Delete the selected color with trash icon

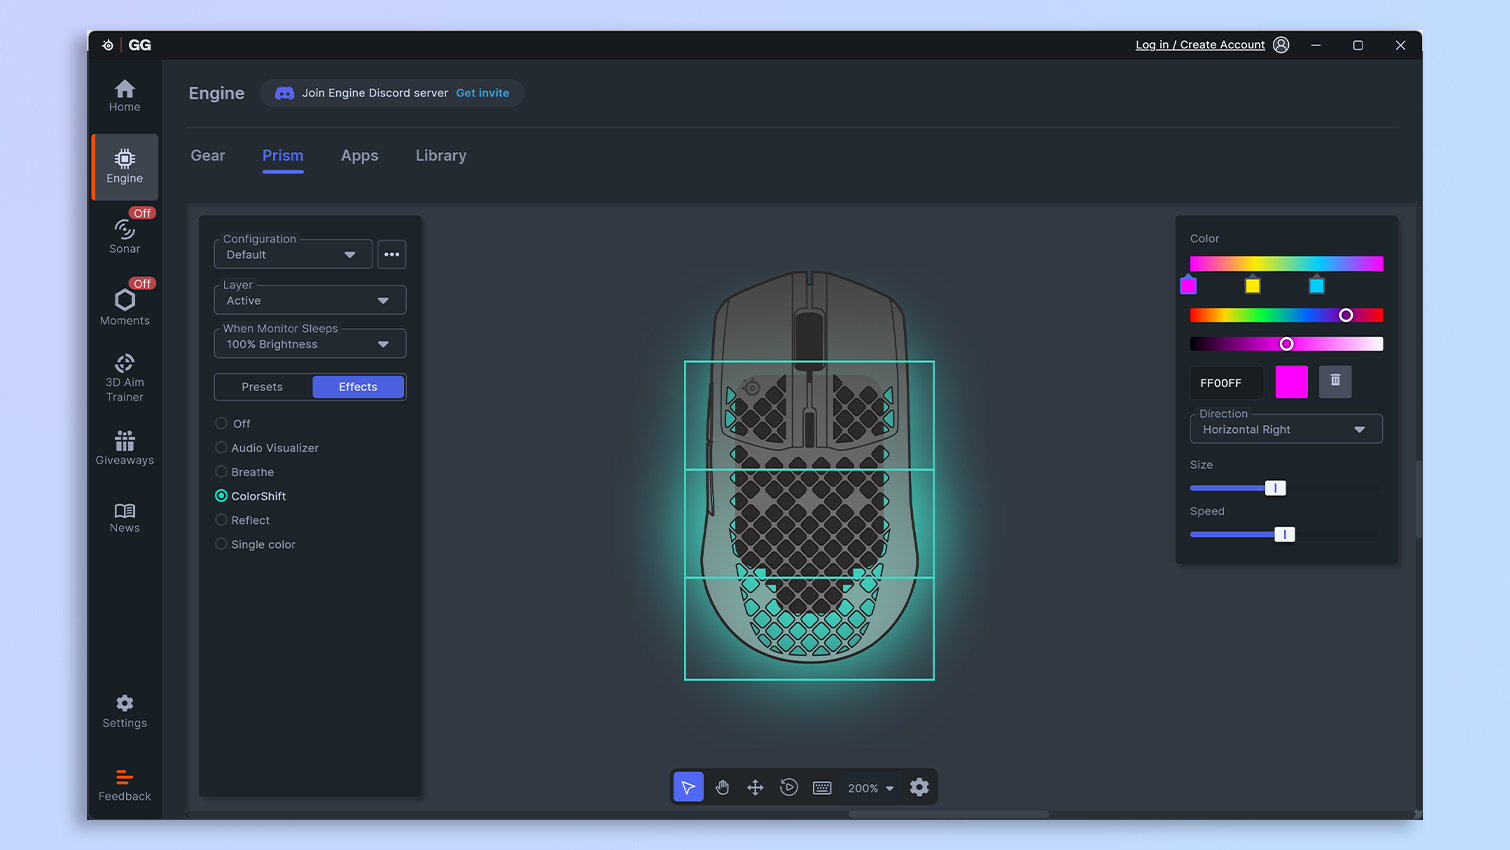pyautogui.click(x=1335, y=381)
